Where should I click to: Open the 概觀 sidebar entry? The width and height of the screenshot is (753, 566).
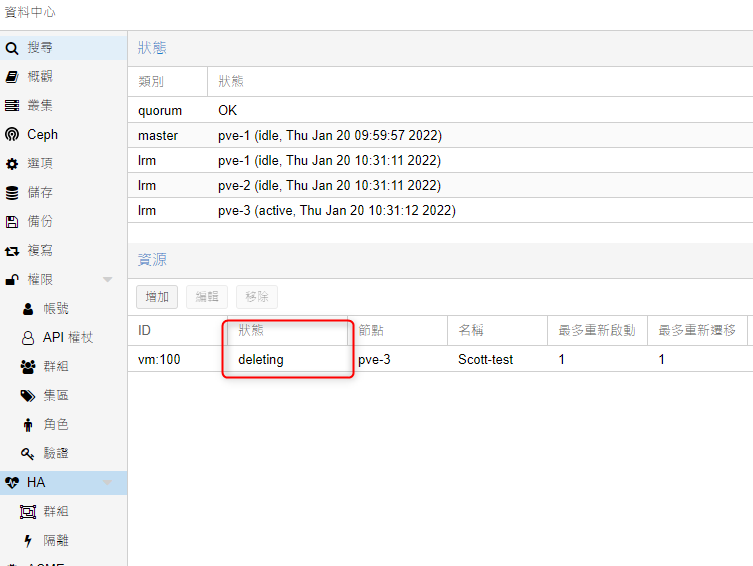coord(63,77)
